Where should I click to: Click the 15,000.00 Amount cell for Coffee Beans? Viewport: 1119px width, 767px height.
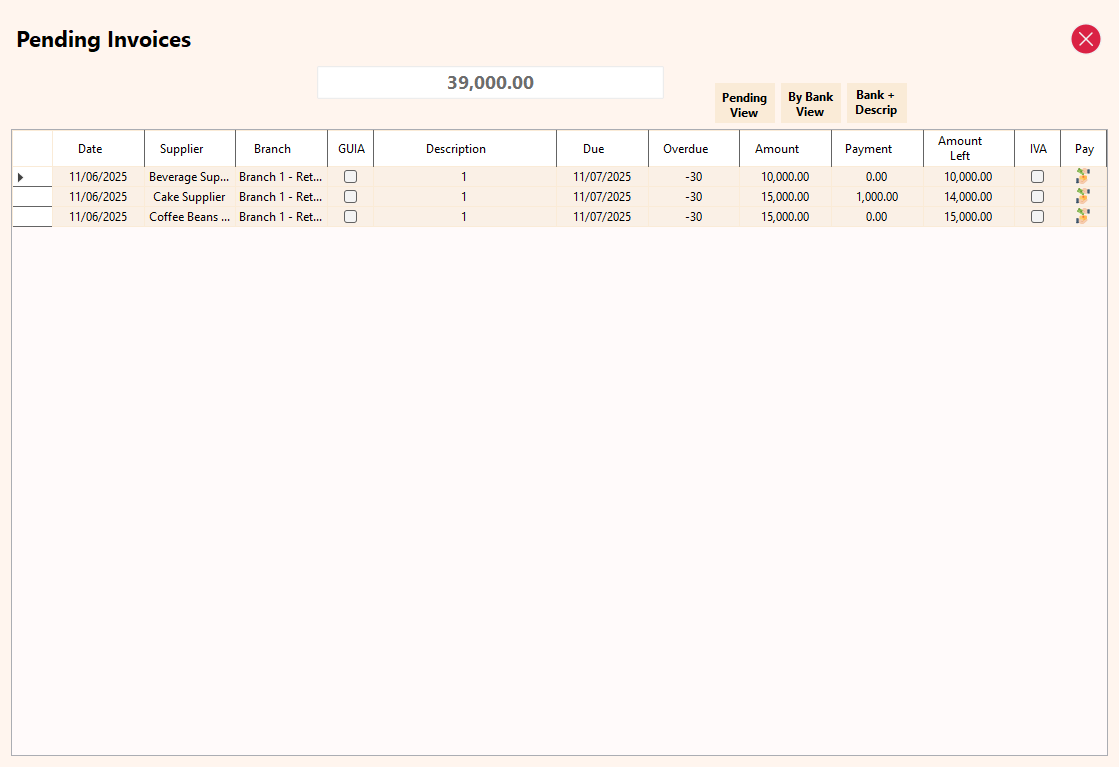(x=785, y=217)
